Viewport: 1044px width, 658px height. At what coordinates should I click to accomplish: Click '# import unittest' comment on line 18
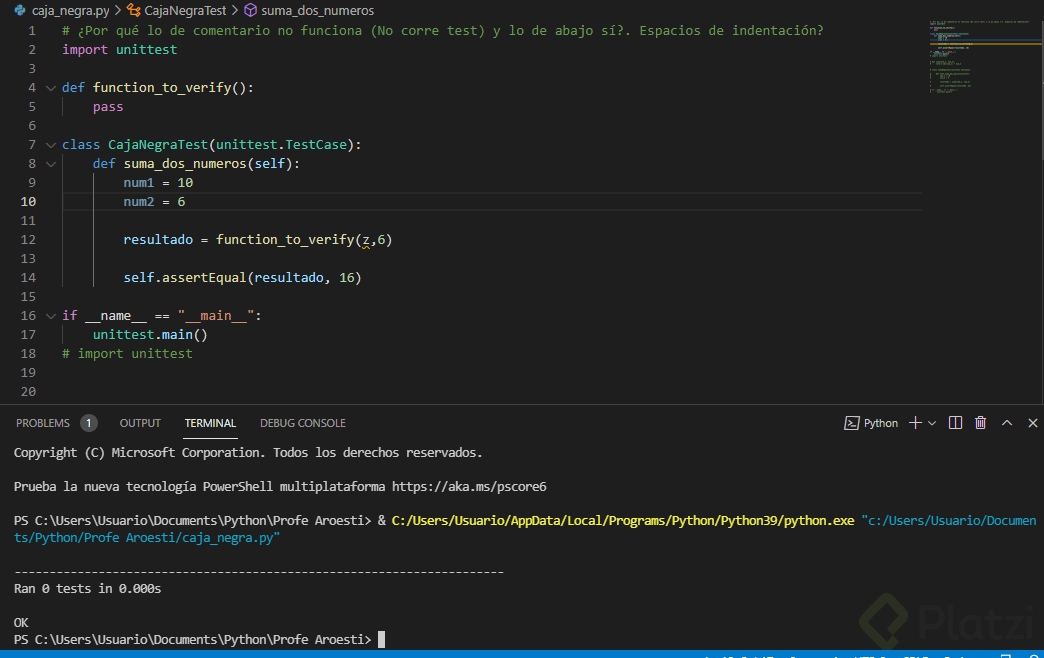pyautogui.click(x=127, y=354)
